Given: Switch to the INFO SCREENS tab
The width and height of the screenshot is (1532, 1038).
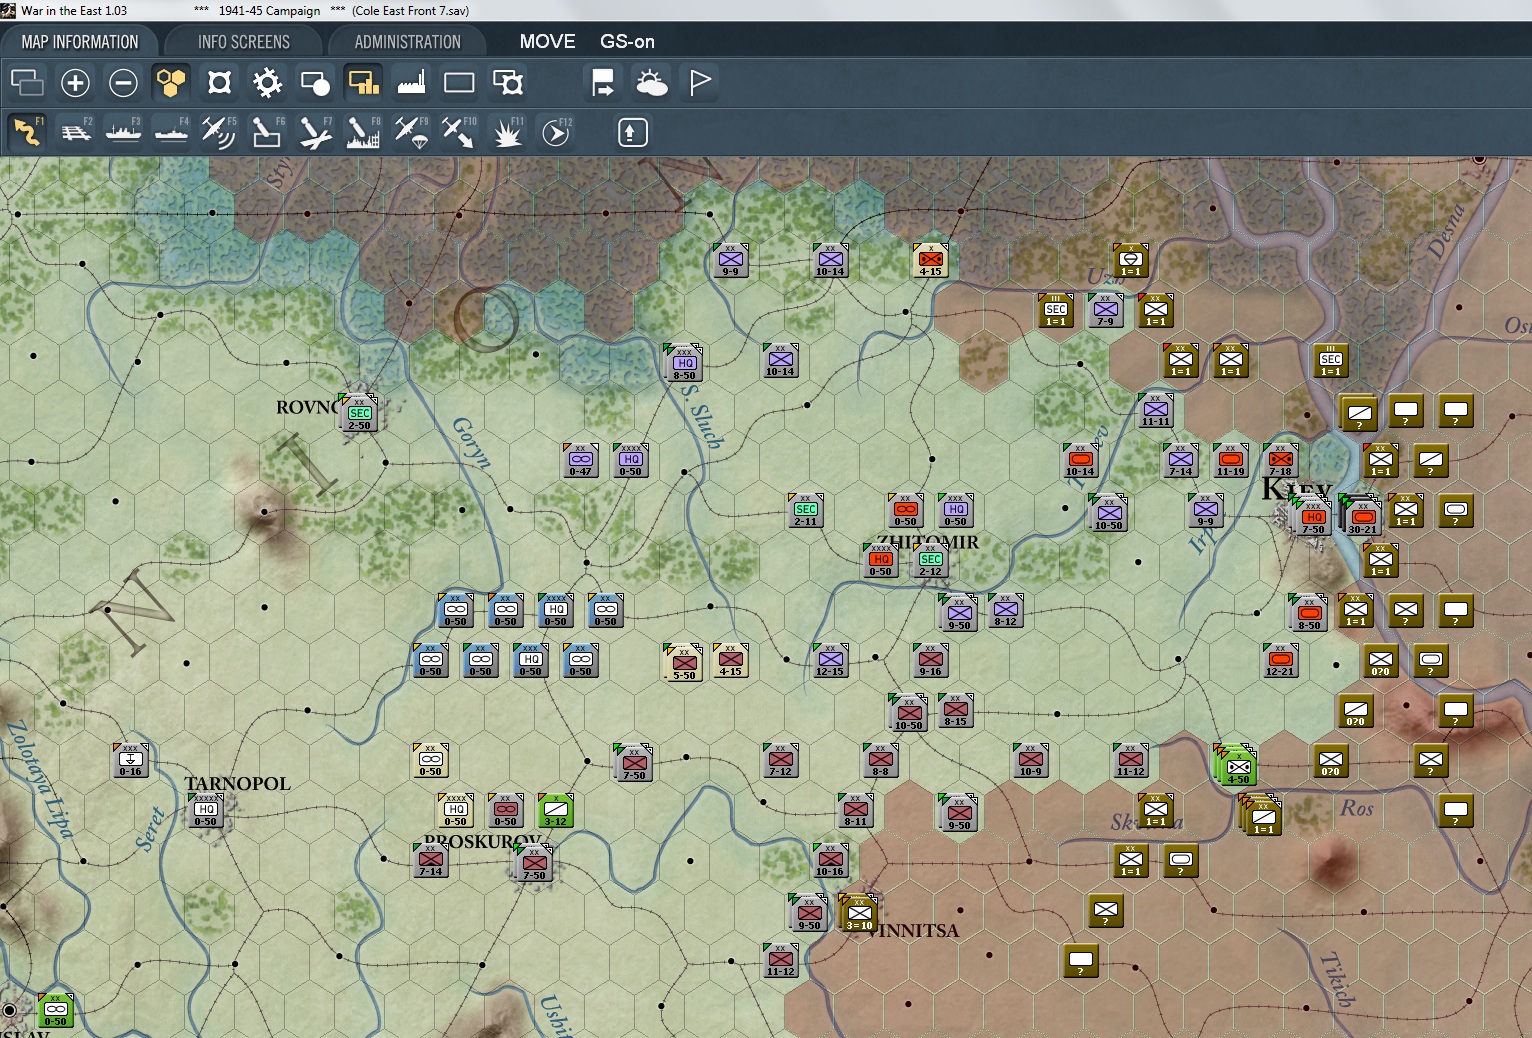Looking at the screenshot, I should [x=244, y=42].
